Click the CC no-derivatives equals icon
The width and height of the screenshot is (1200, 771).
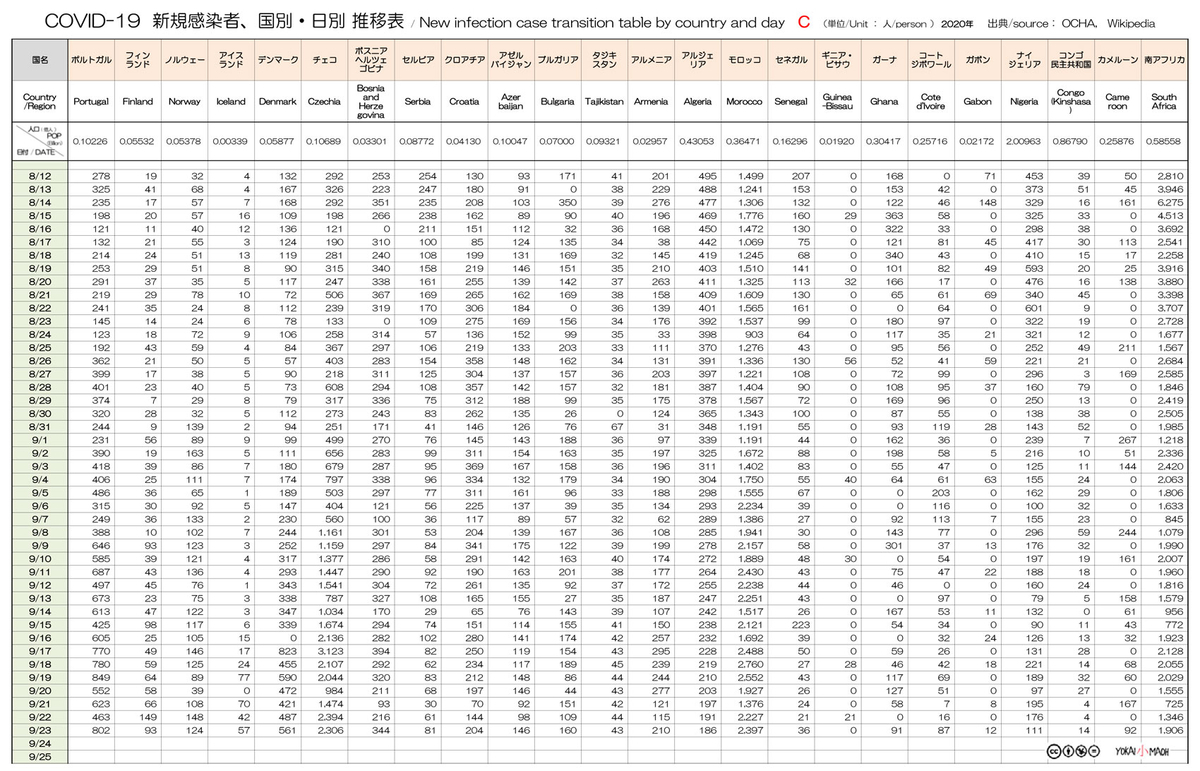(x=1094, y=752)
